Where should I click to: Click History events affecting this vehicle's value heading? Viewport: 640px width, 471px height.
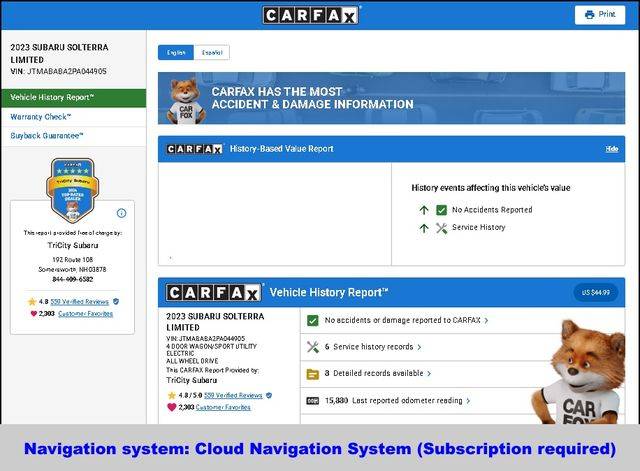491,188
